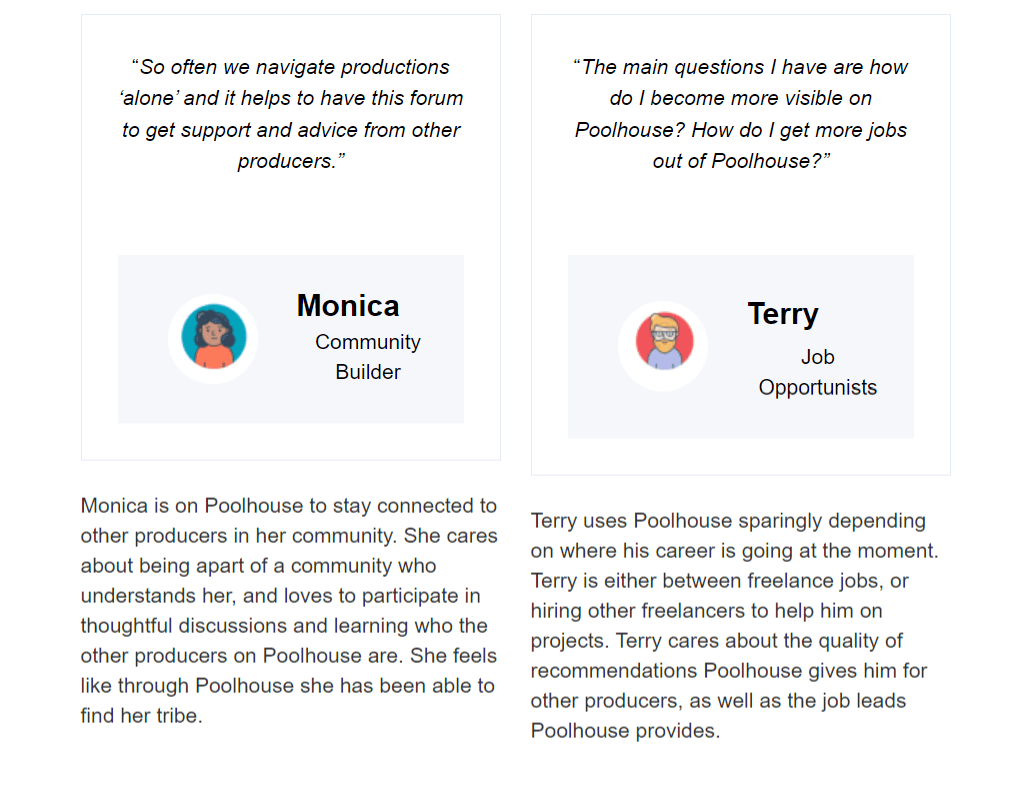Click the red circle behind Terry's avatar
The height and width of the screenshot is (786, 1017).
[664, 340]
